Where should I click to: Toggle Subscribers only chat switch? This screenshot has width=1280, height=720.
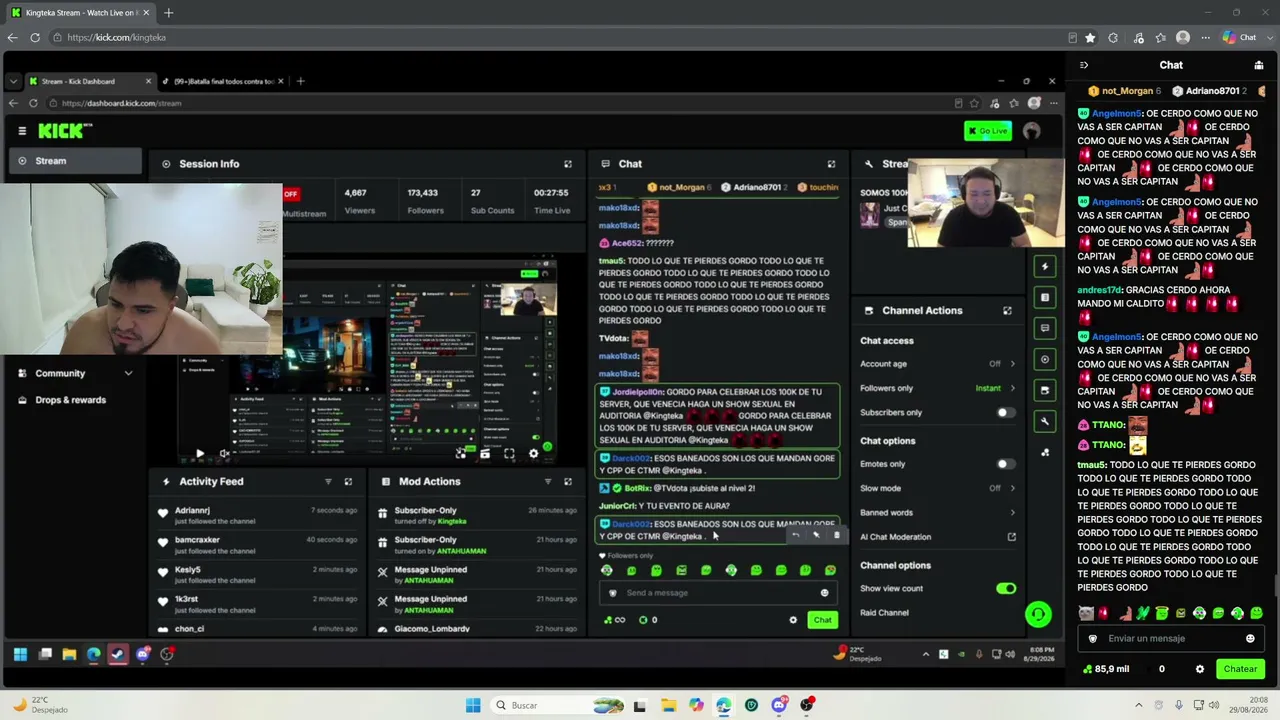pyautogui.click(x=1005, y=413)
